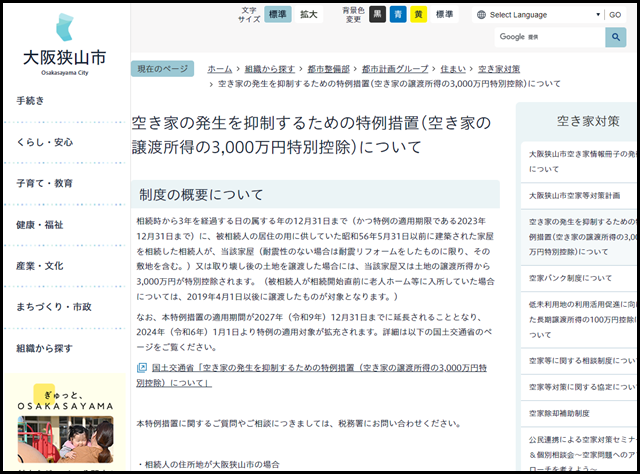Click the ぎゅっと OSAKASAYAMA banner photo
Image resolution: width=640 pixels, height=474 pixels.
pos(65,439)
